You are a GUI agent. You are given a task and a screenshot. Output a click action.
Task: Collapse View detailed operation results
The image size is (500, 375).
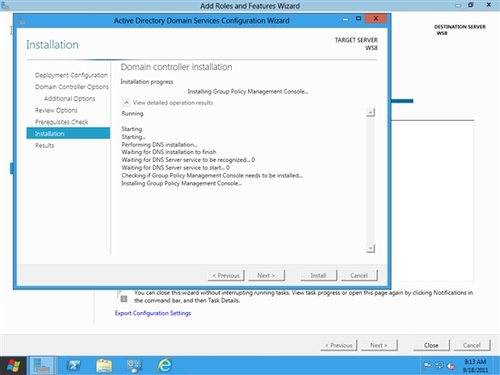[126, 102]
